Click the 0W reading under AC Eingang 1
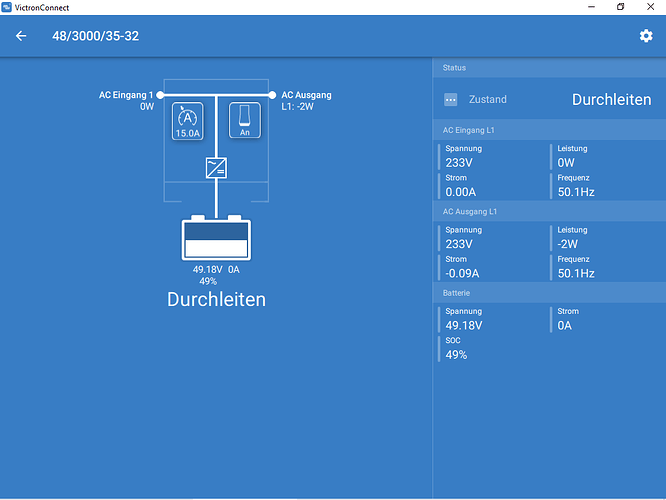The width and height of the screenshot is (666, 500). coord(147,107)
